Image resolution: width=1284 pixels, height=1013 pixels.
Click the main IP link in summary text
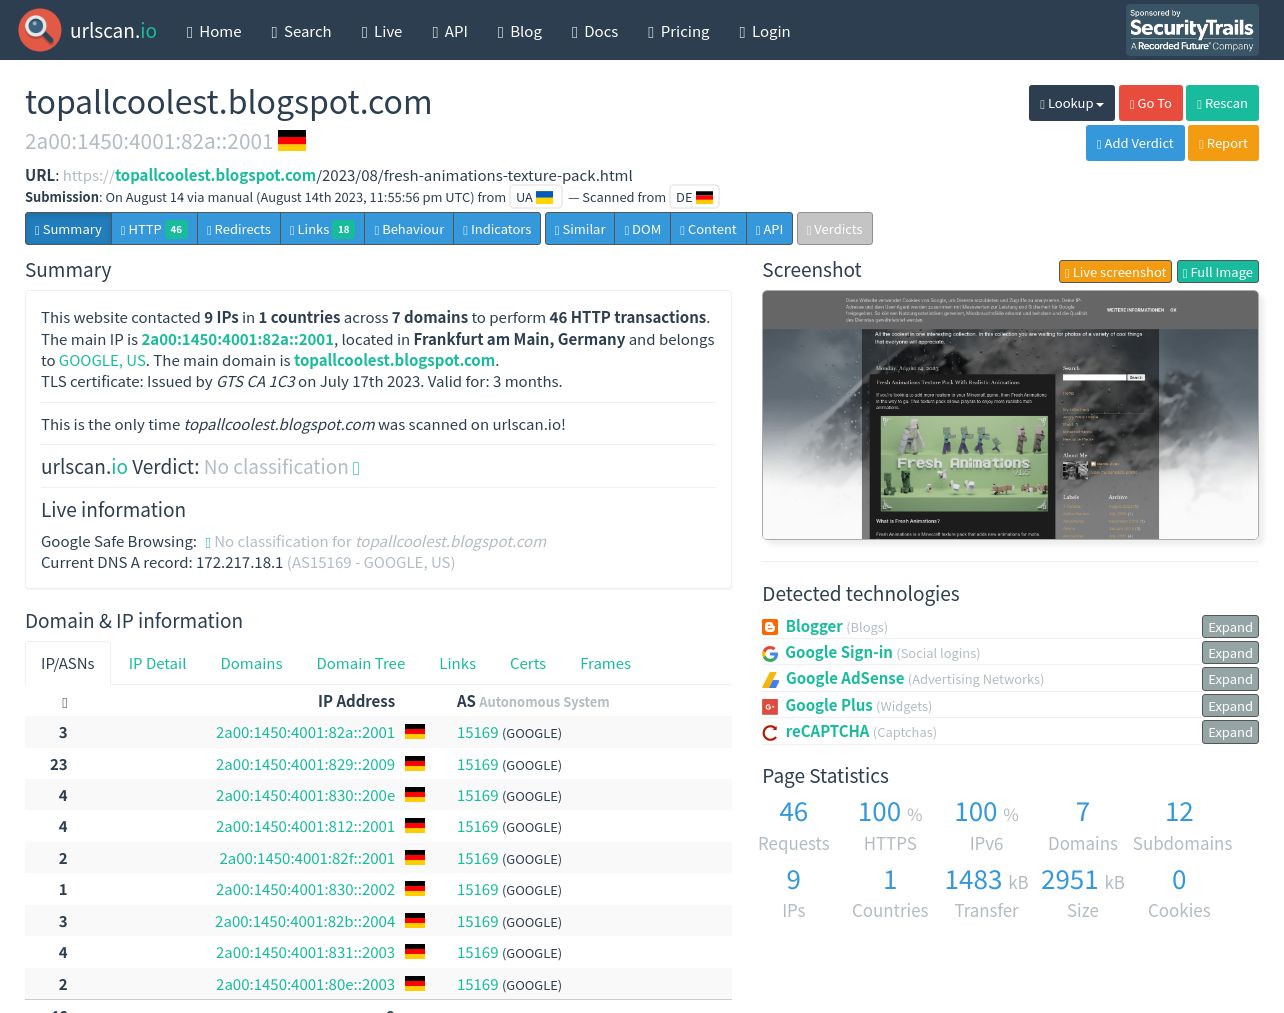click(x=237, y=339)
